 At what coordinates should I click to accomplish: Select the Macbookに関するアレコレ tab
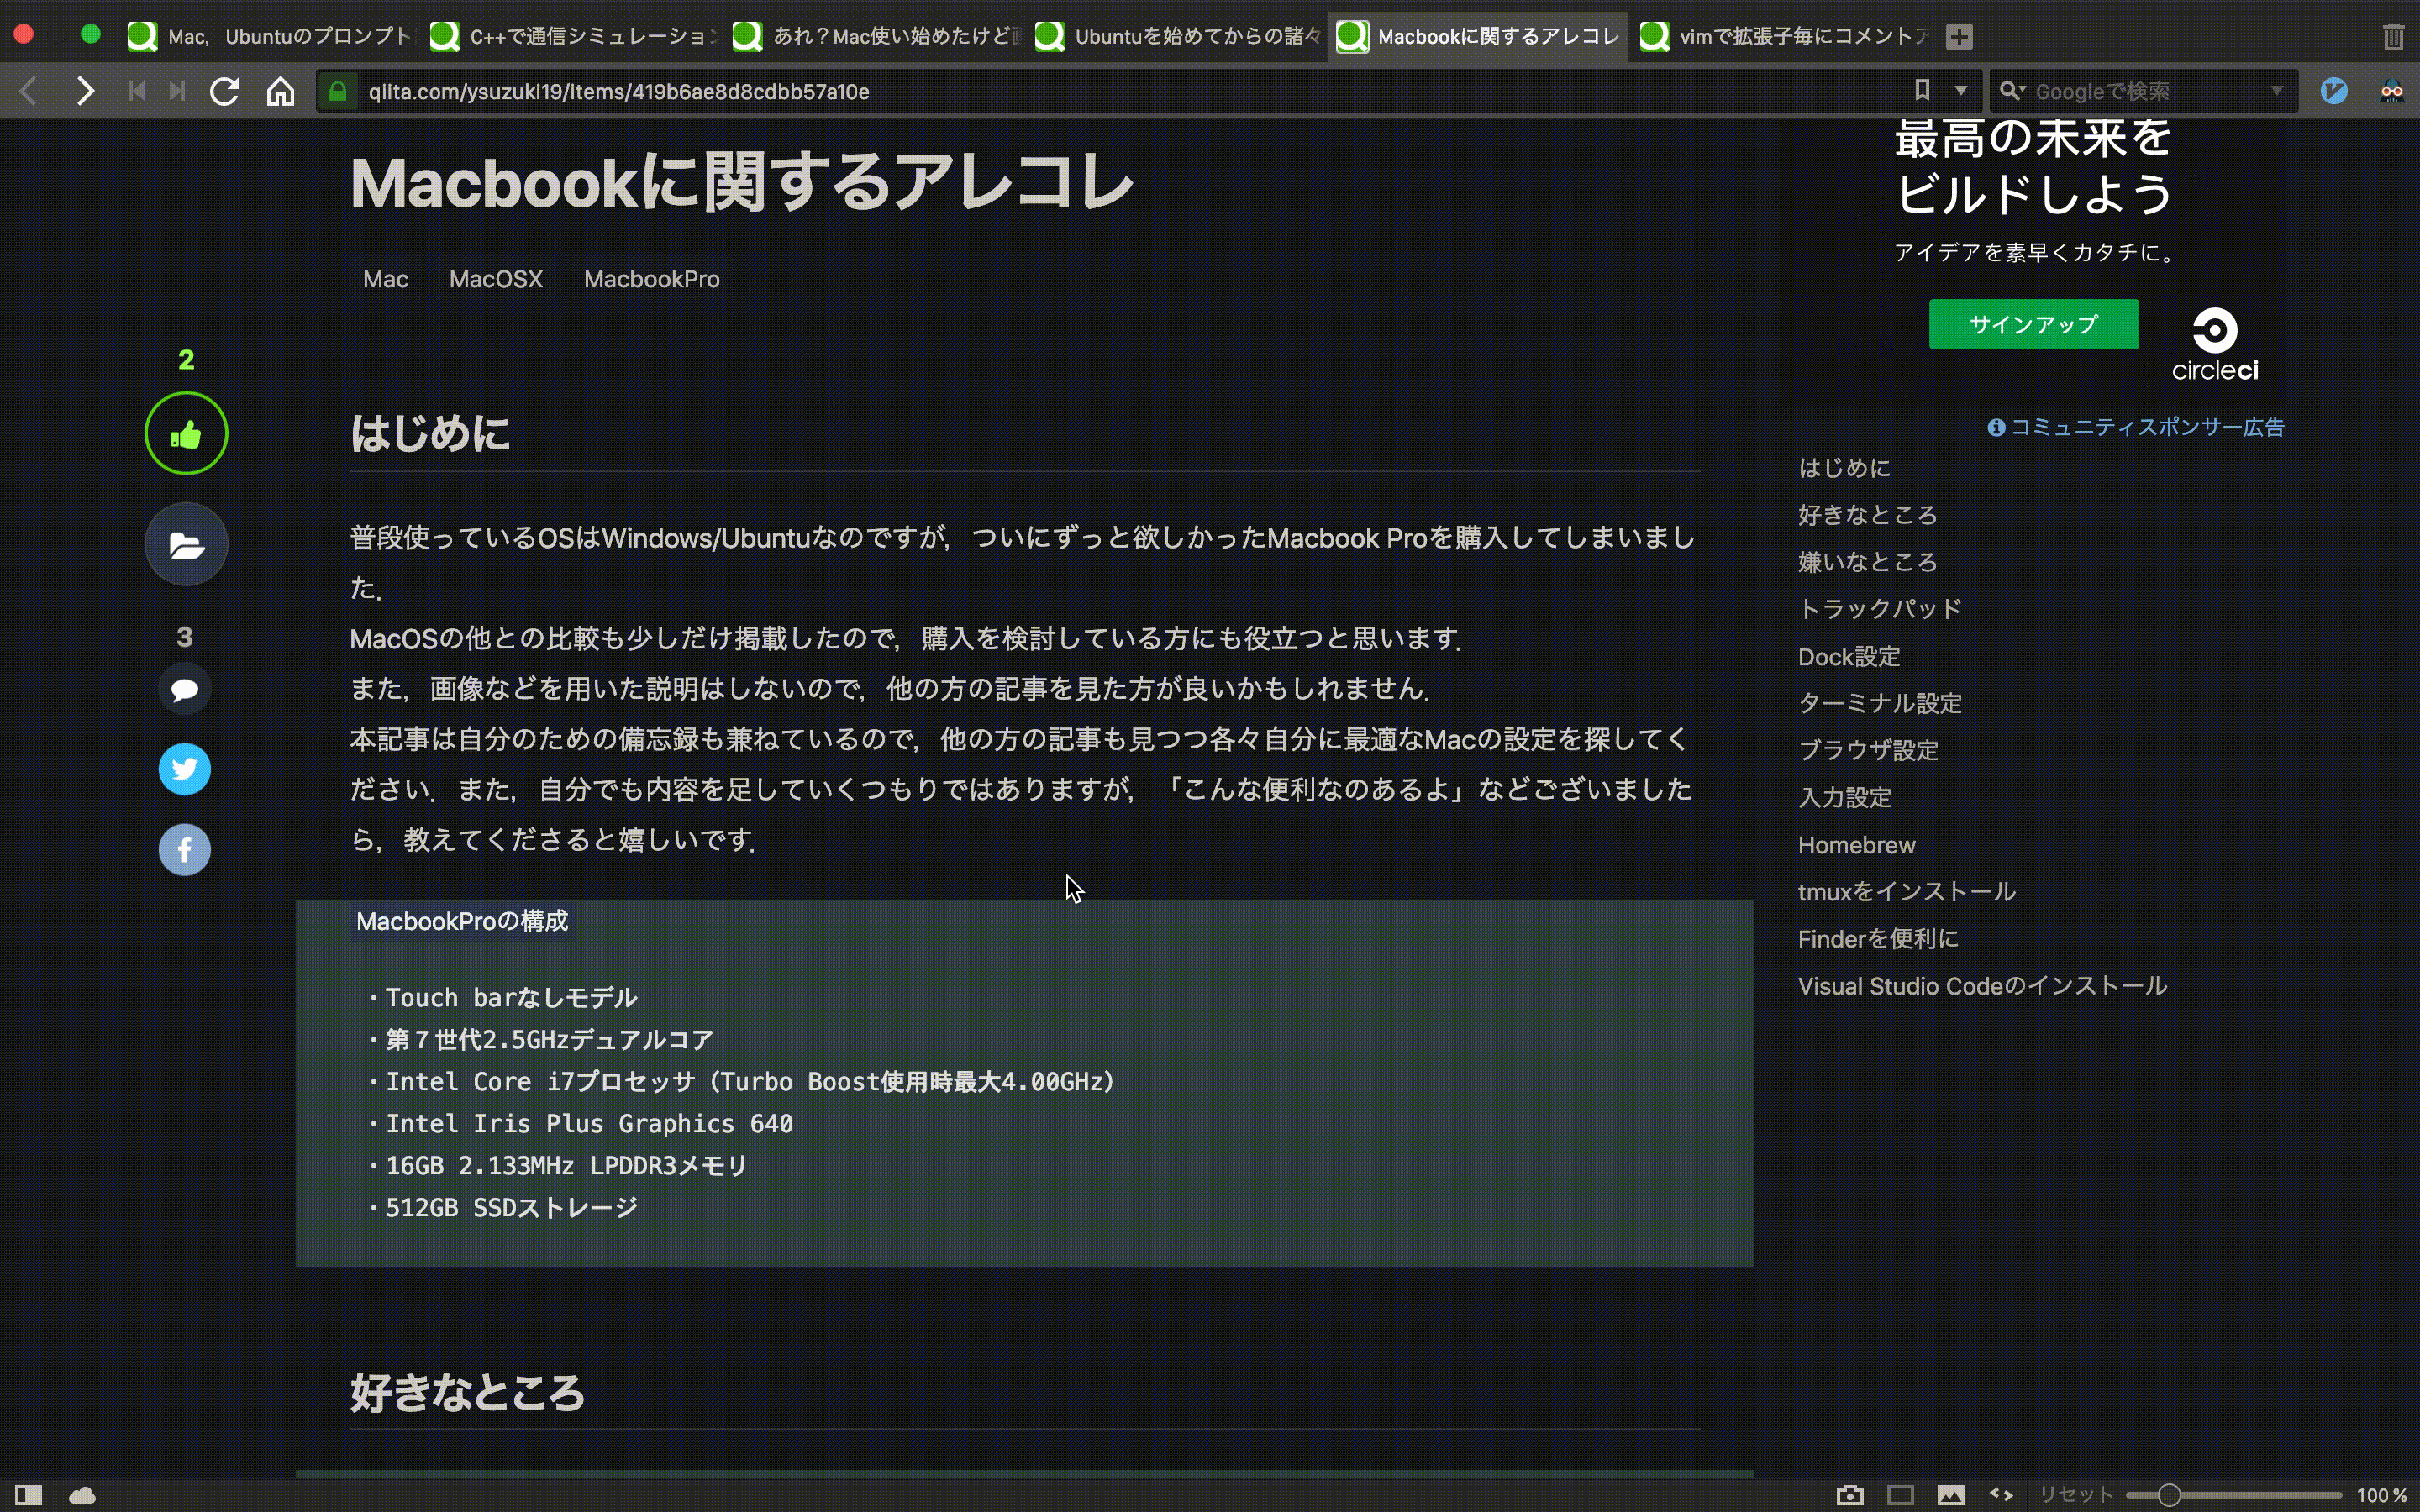tap(1478, 37)
